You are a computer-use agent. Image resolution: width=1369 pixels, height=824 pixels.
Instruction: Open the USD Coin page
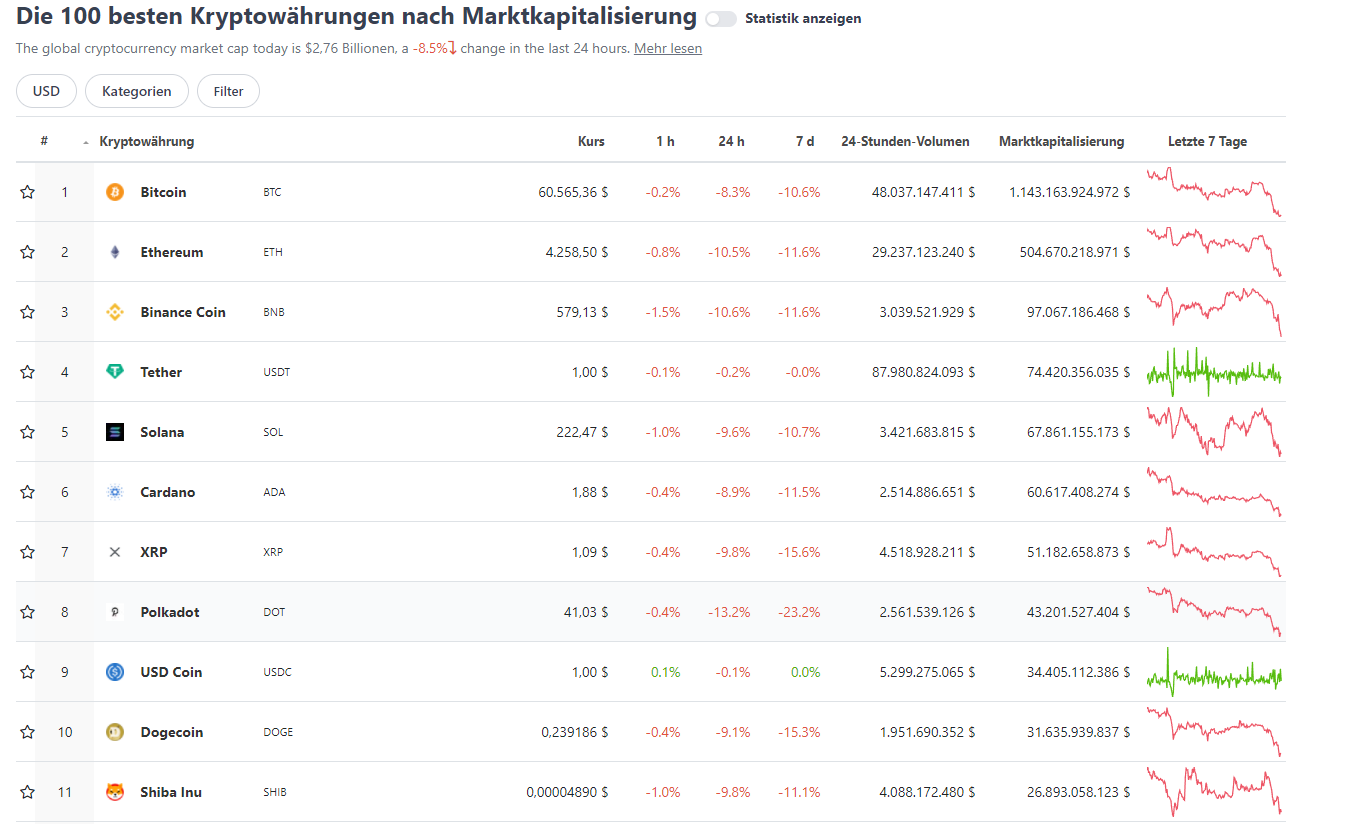(x=171, y=672)
